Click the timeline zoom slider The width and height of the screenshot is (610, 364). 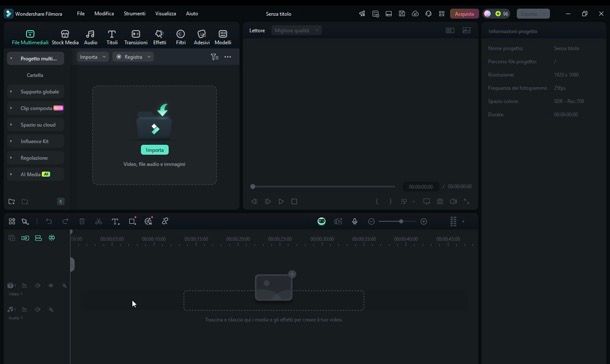click(x=397, y=221)
